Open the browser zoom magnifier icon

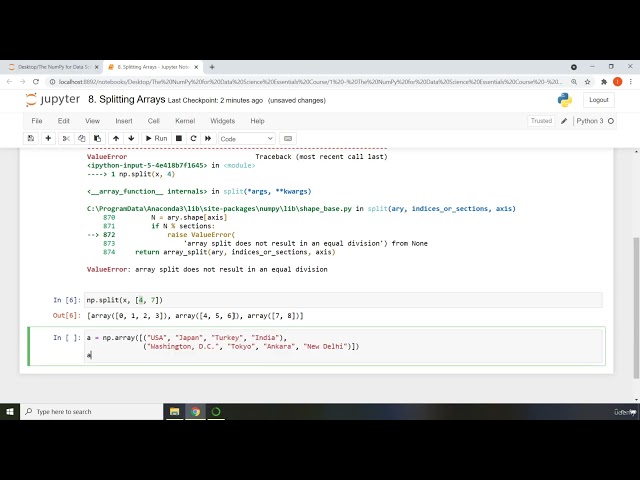click(x=574, y=82)
